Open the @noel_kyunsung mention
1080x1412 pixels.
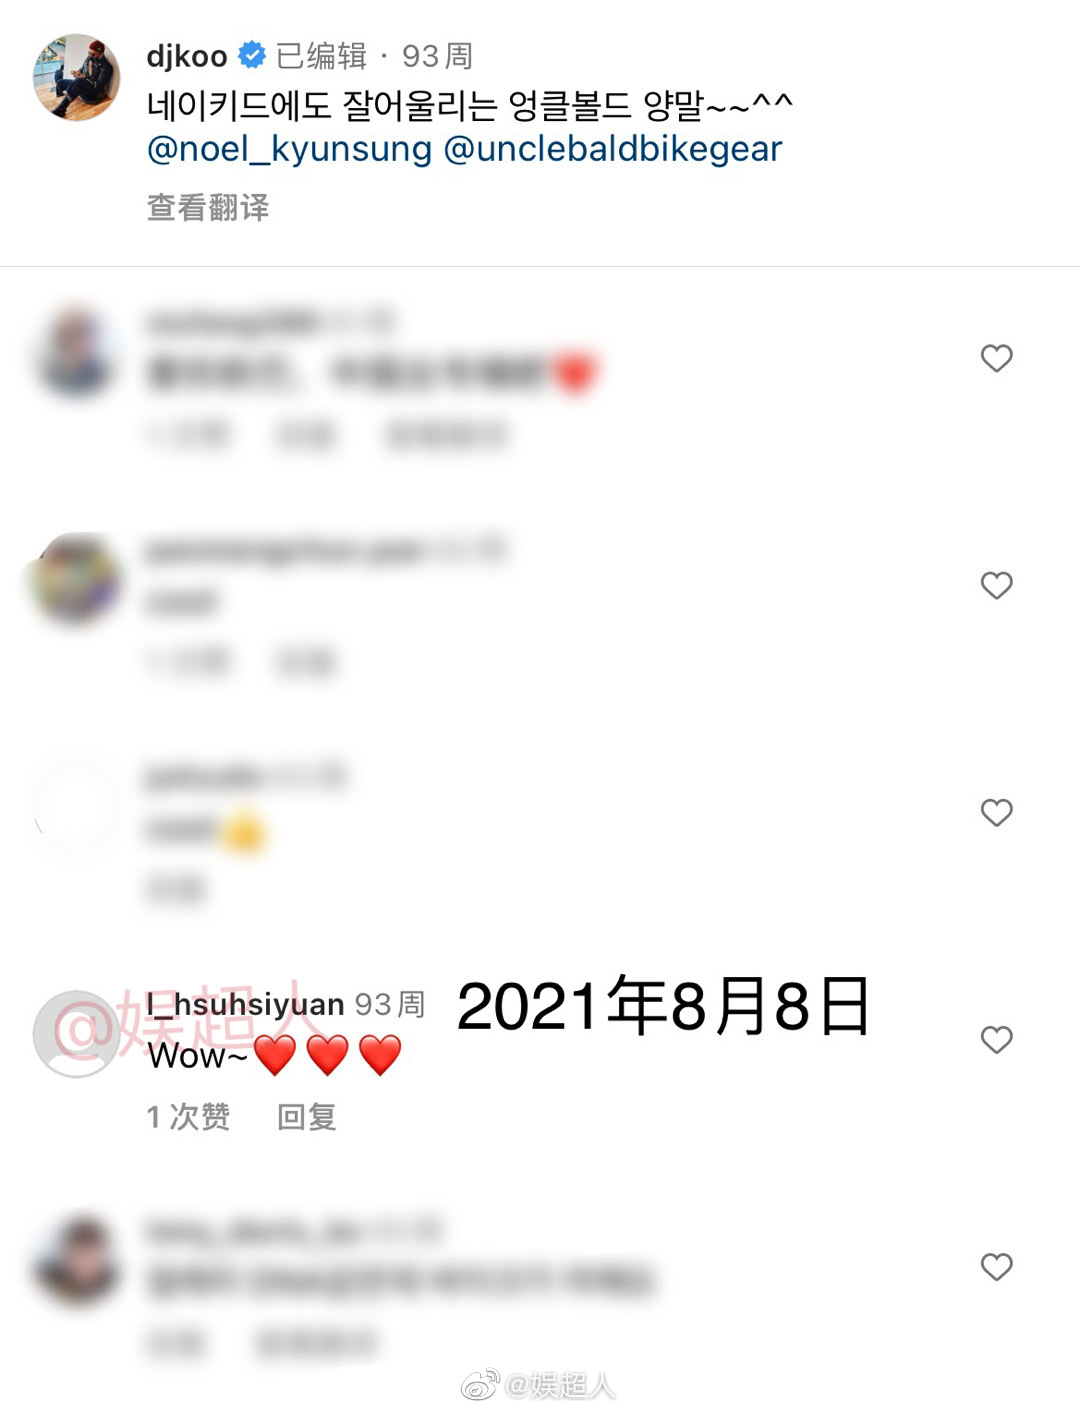[x=289, y=149]
